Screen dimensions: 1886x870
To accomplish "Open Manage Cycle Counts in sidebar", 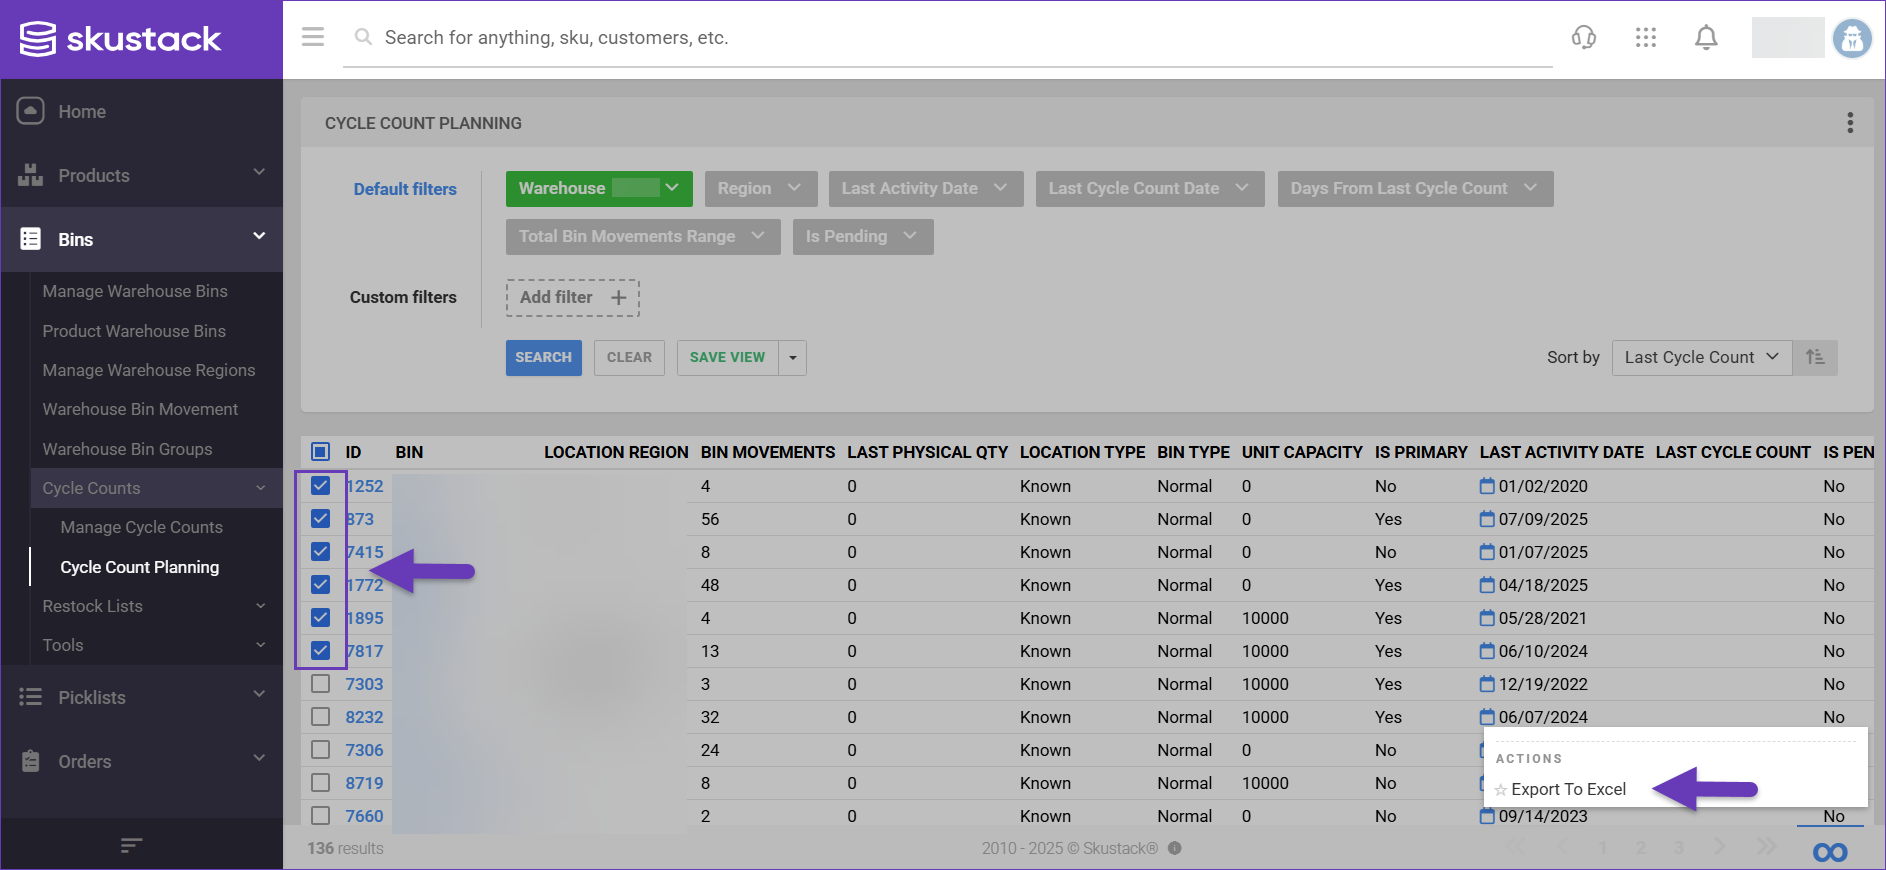I will point(141,527).
